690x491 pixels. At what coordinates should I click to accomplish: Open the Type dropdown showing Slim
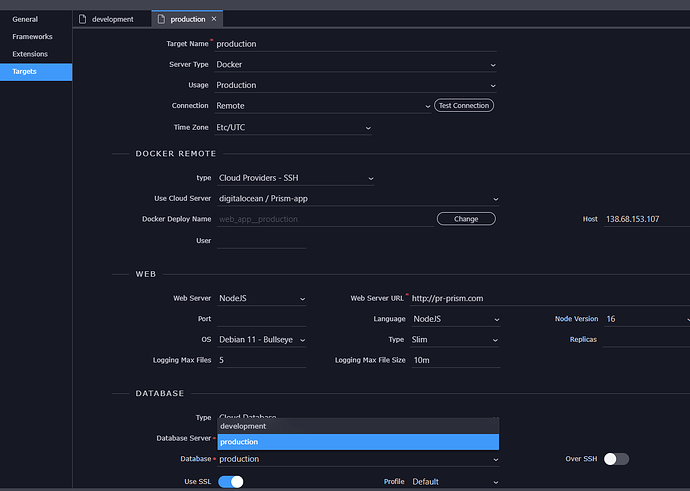tap(455, 340)
